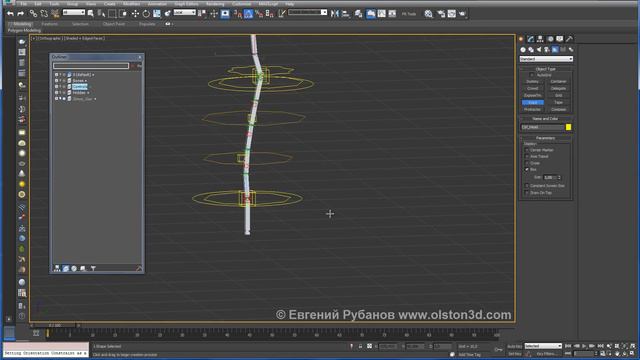Uncheck the Box display checkbox
The width and height of the screenshot is (640, 360).
coord(527,169)
